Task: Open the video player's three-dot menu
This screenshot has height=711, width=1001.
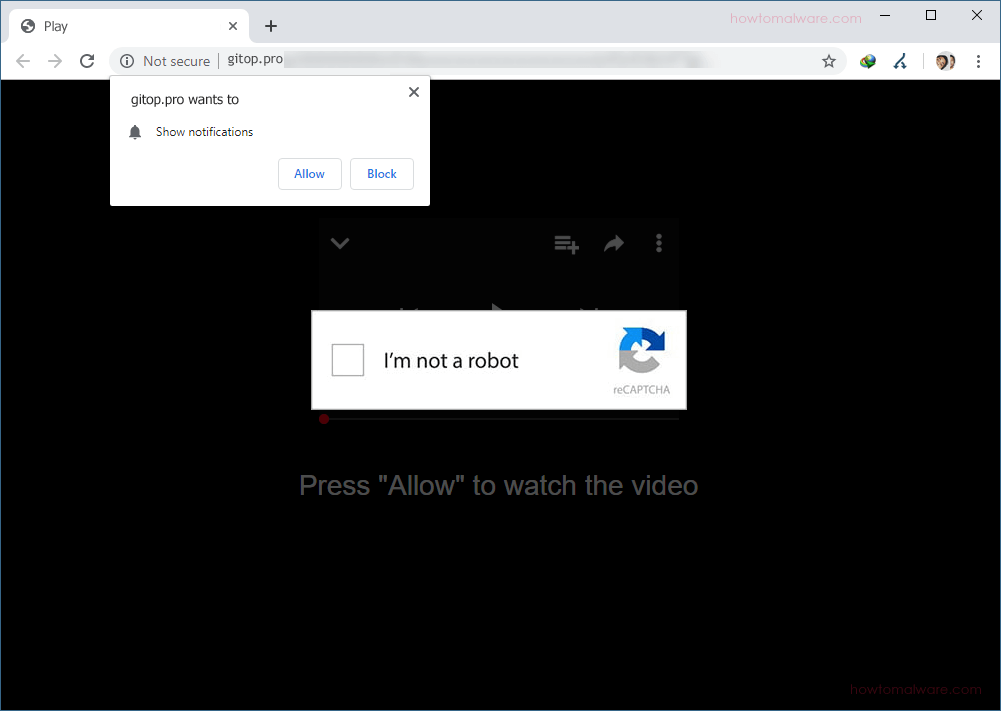Action: point(659,243)
